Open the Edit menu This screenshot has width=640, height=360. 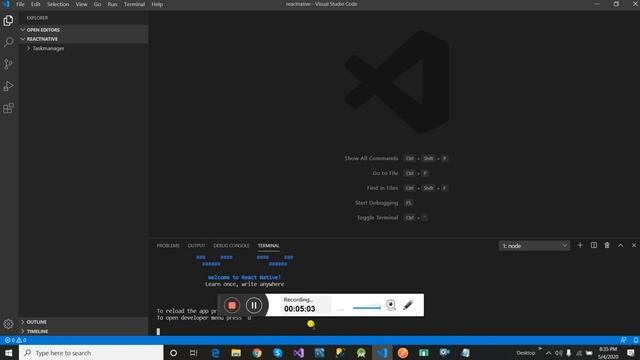click(36, 4)
